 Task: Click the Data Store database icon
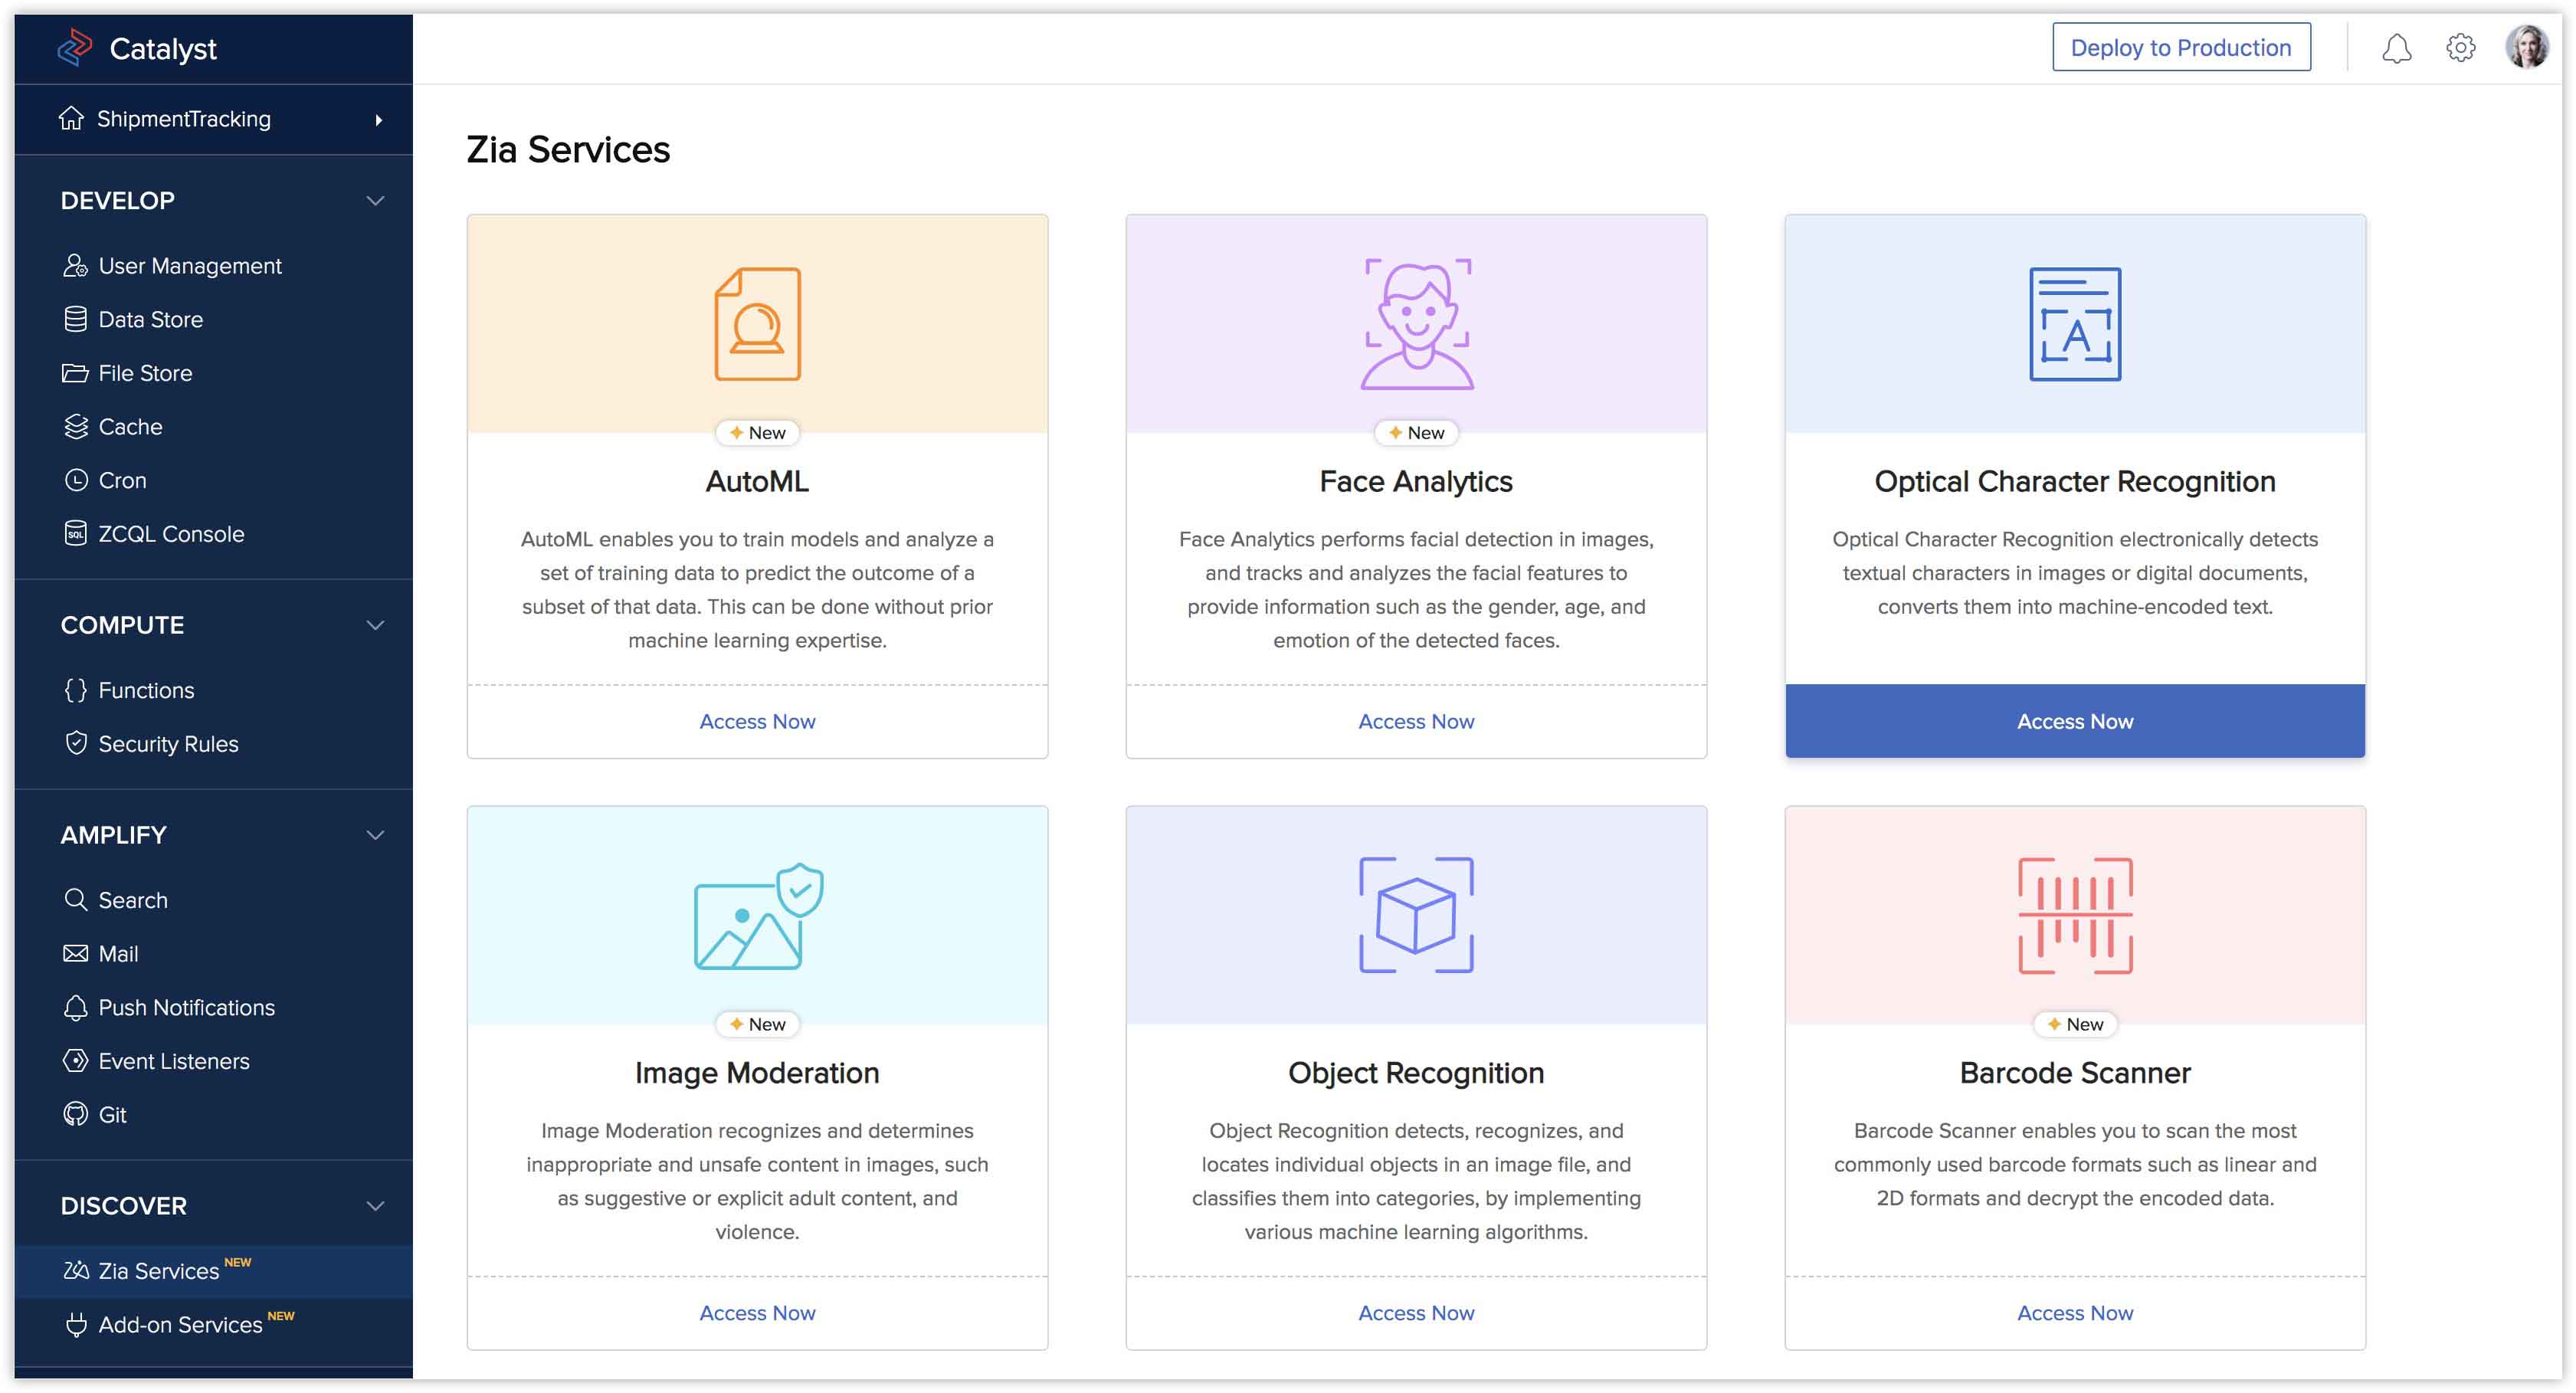75,319
